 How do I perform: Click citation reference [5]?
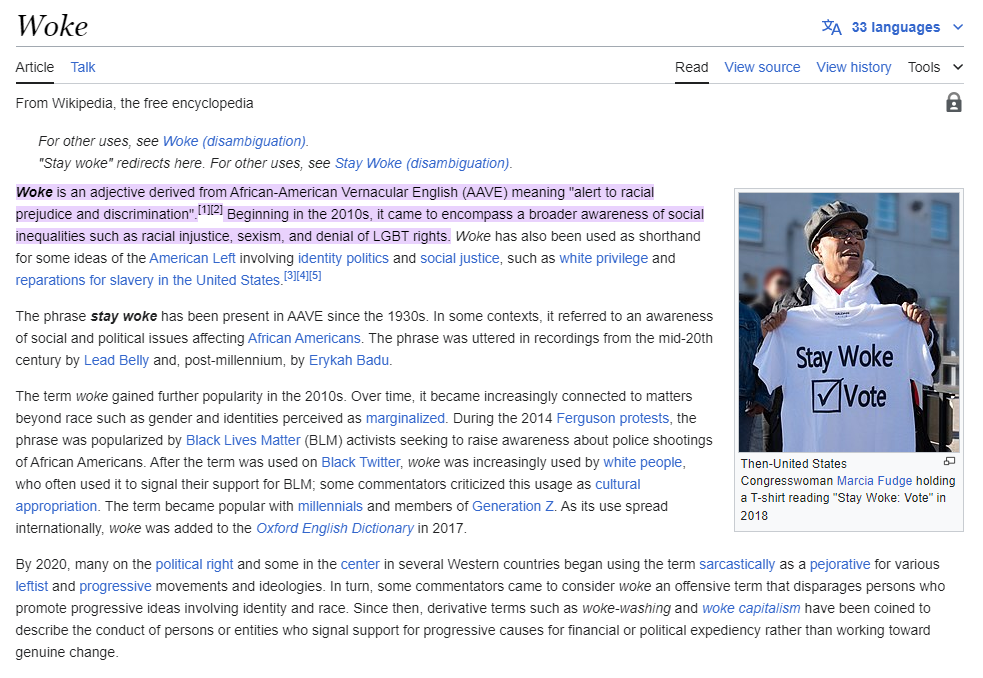click(x=315, y=275)
